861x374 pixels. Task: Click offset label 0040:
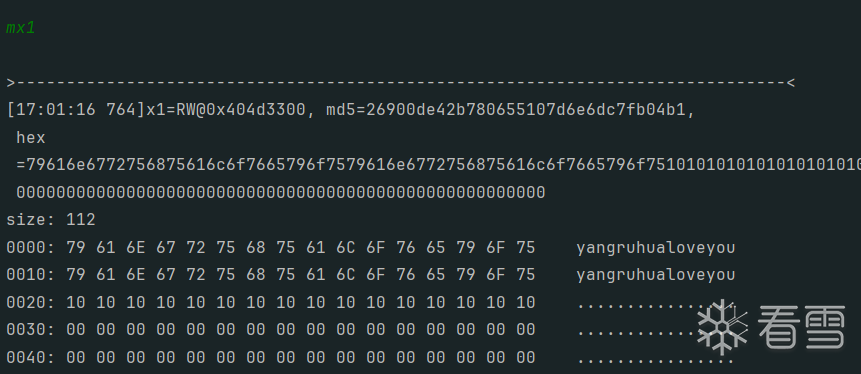pos(31,358)
